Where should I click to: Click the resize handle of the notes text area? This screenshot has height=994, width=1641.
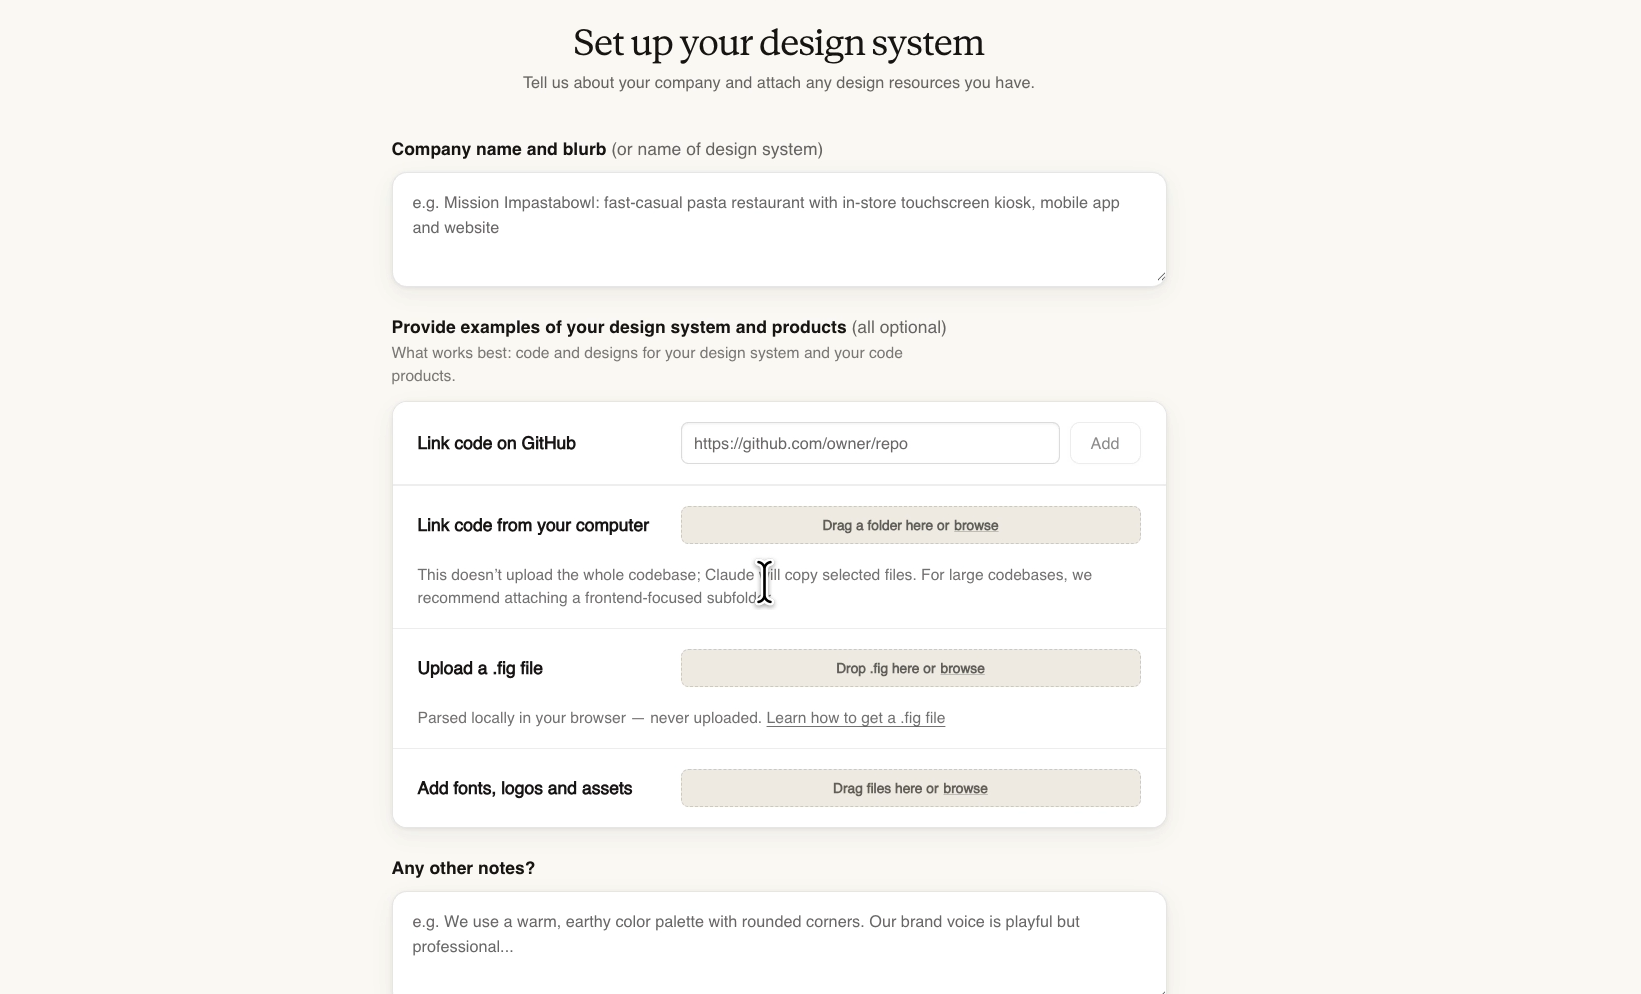[1160, 990]
